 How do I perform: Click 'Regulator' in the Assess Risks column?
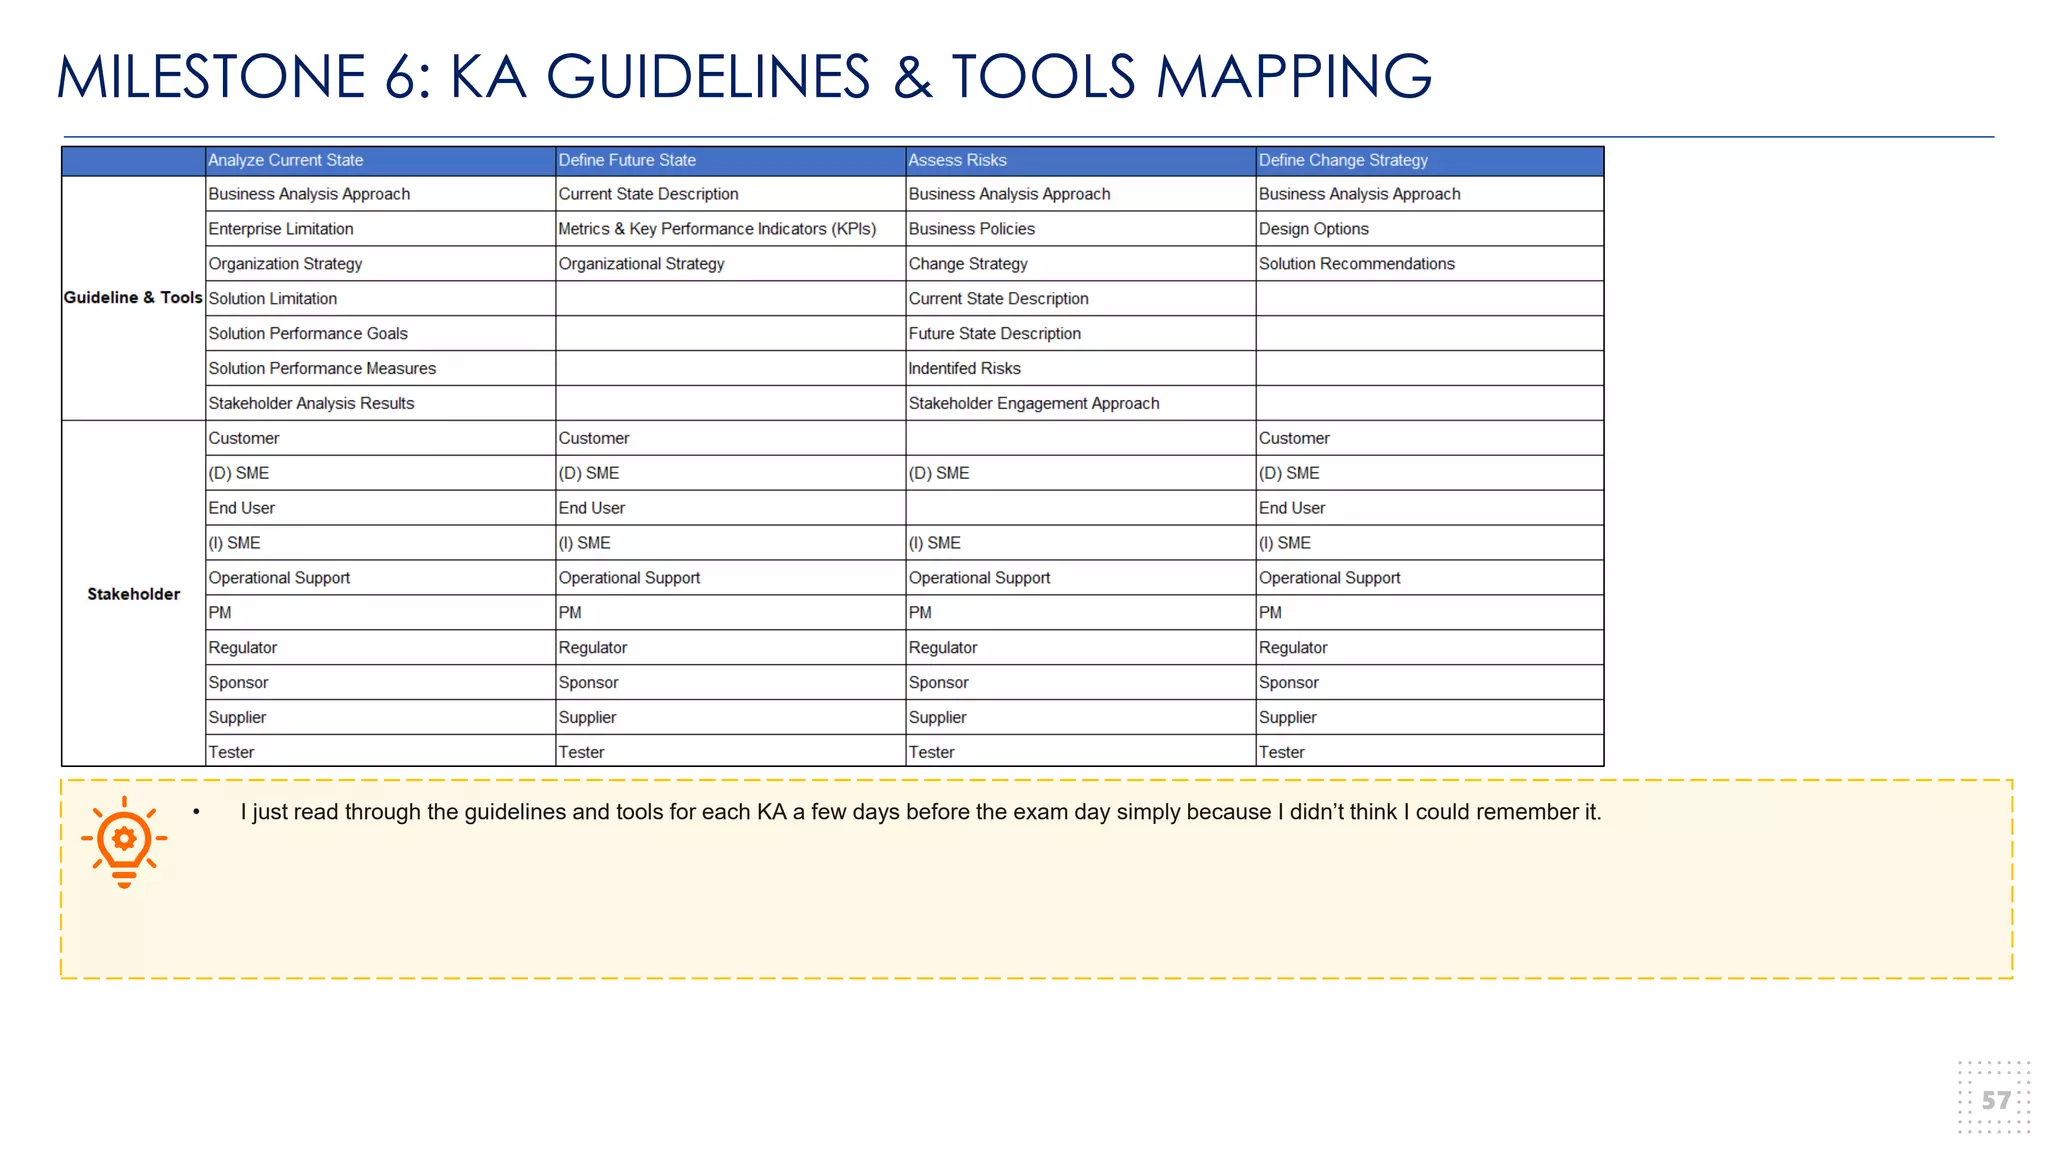(x=1080, y=648)
